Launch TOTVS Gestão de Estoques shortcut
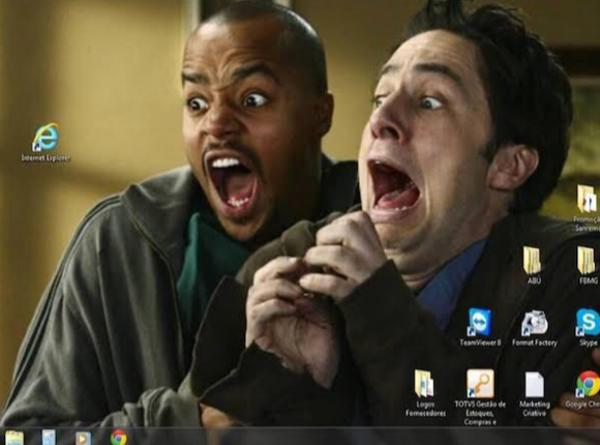This screenshot has height=445, width=600. [x=480, y=397]
